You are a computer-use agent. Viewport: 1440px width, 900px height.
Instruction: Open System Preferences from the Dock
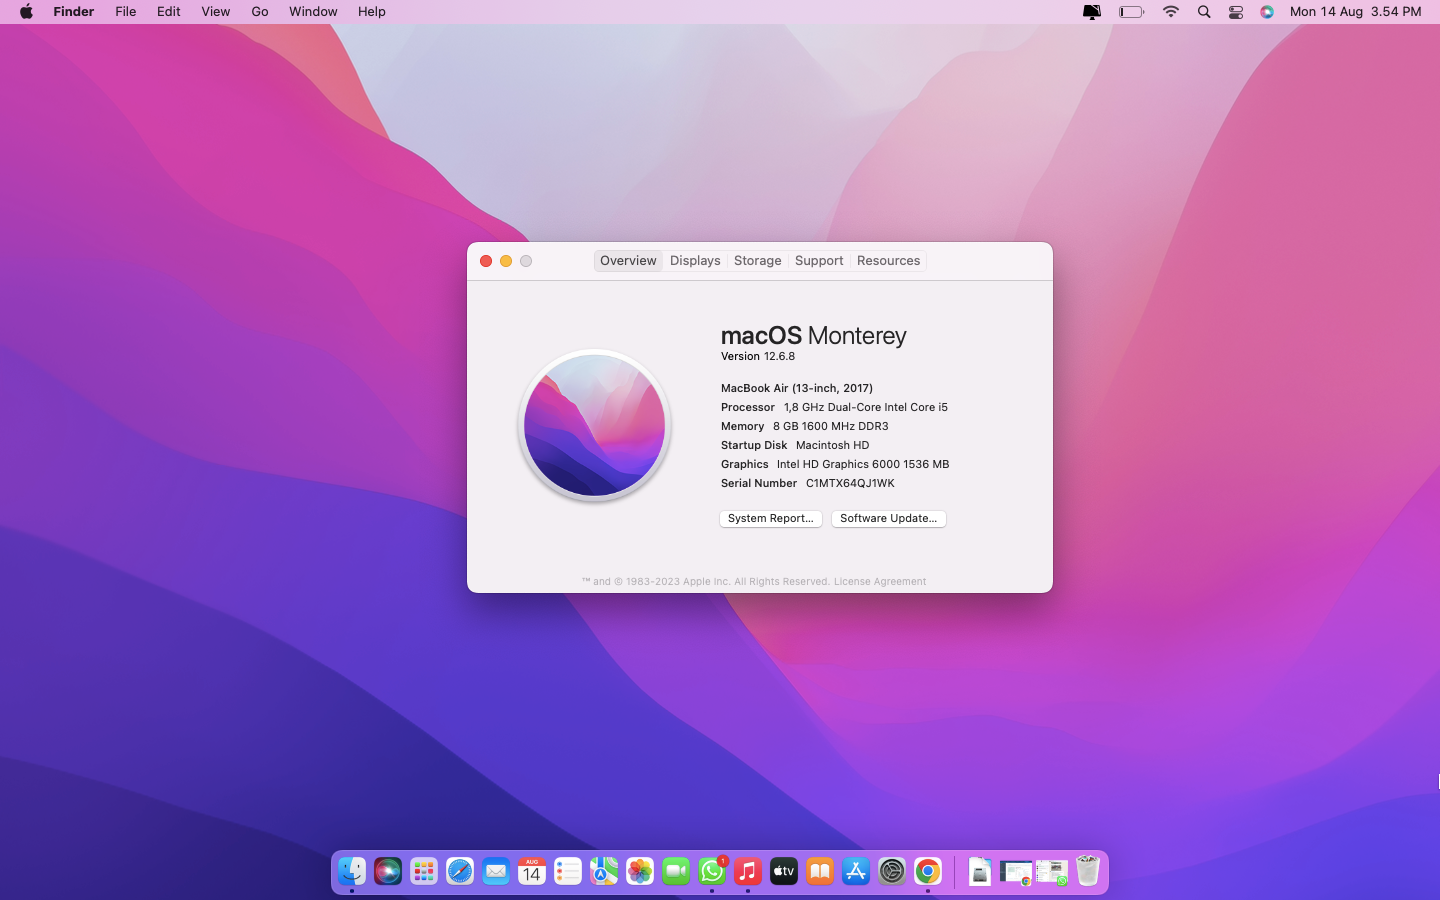pos(892,872)
